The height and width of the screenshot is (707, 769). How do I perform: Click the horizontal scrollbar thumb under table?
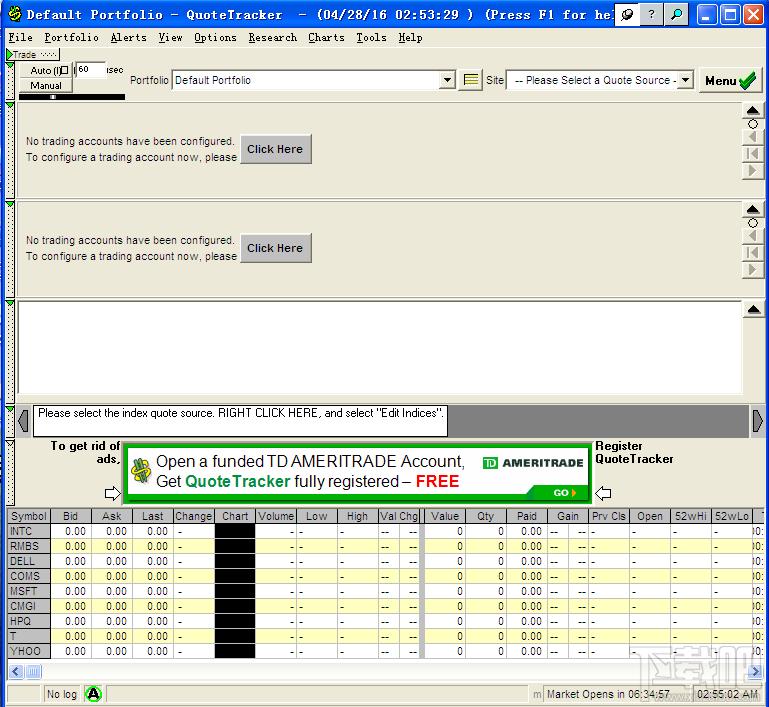point(33,671)
